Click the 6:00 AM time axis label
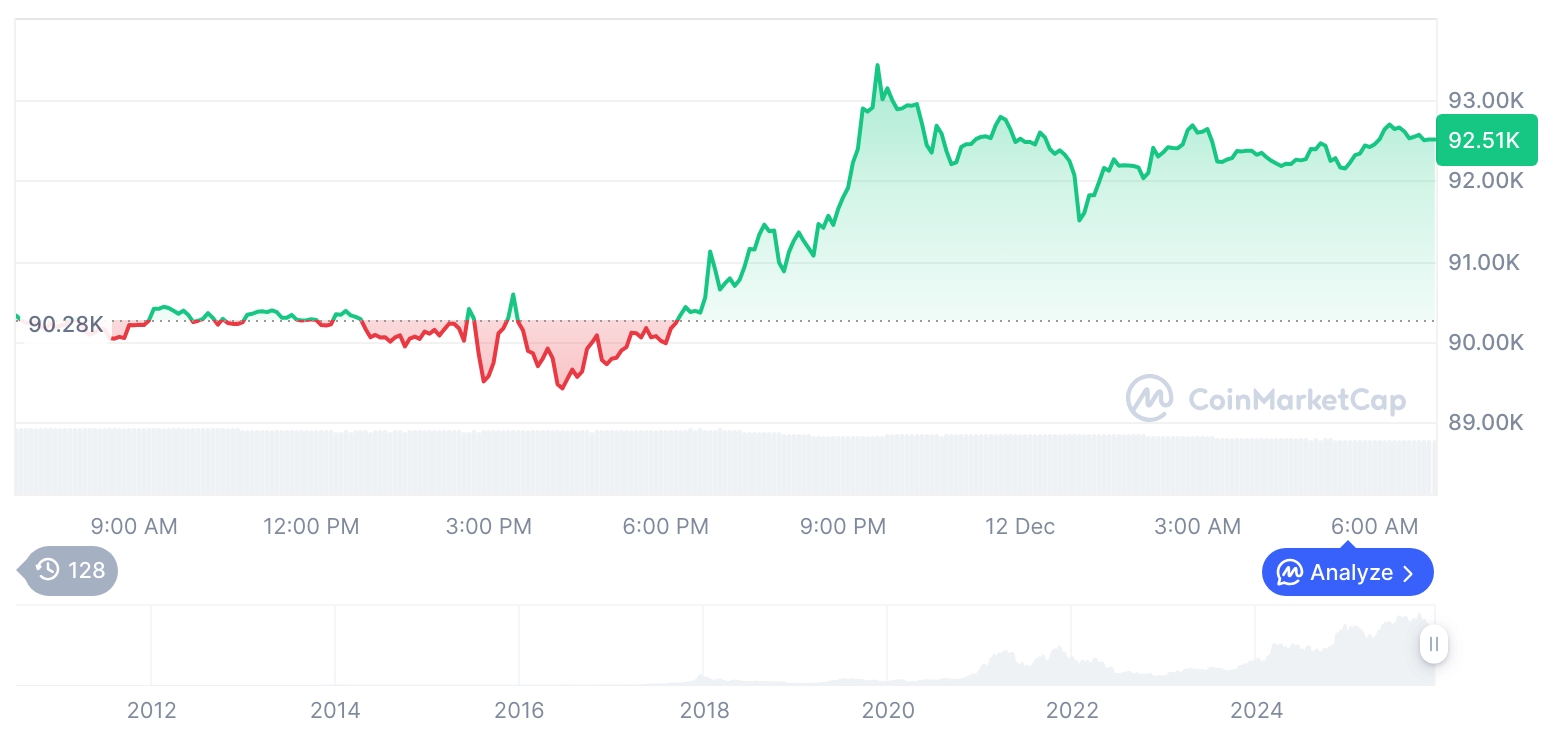Image resolution: width=1566 pixels, height=732 pixels. pyautogui.click(x=1375, y=527)
